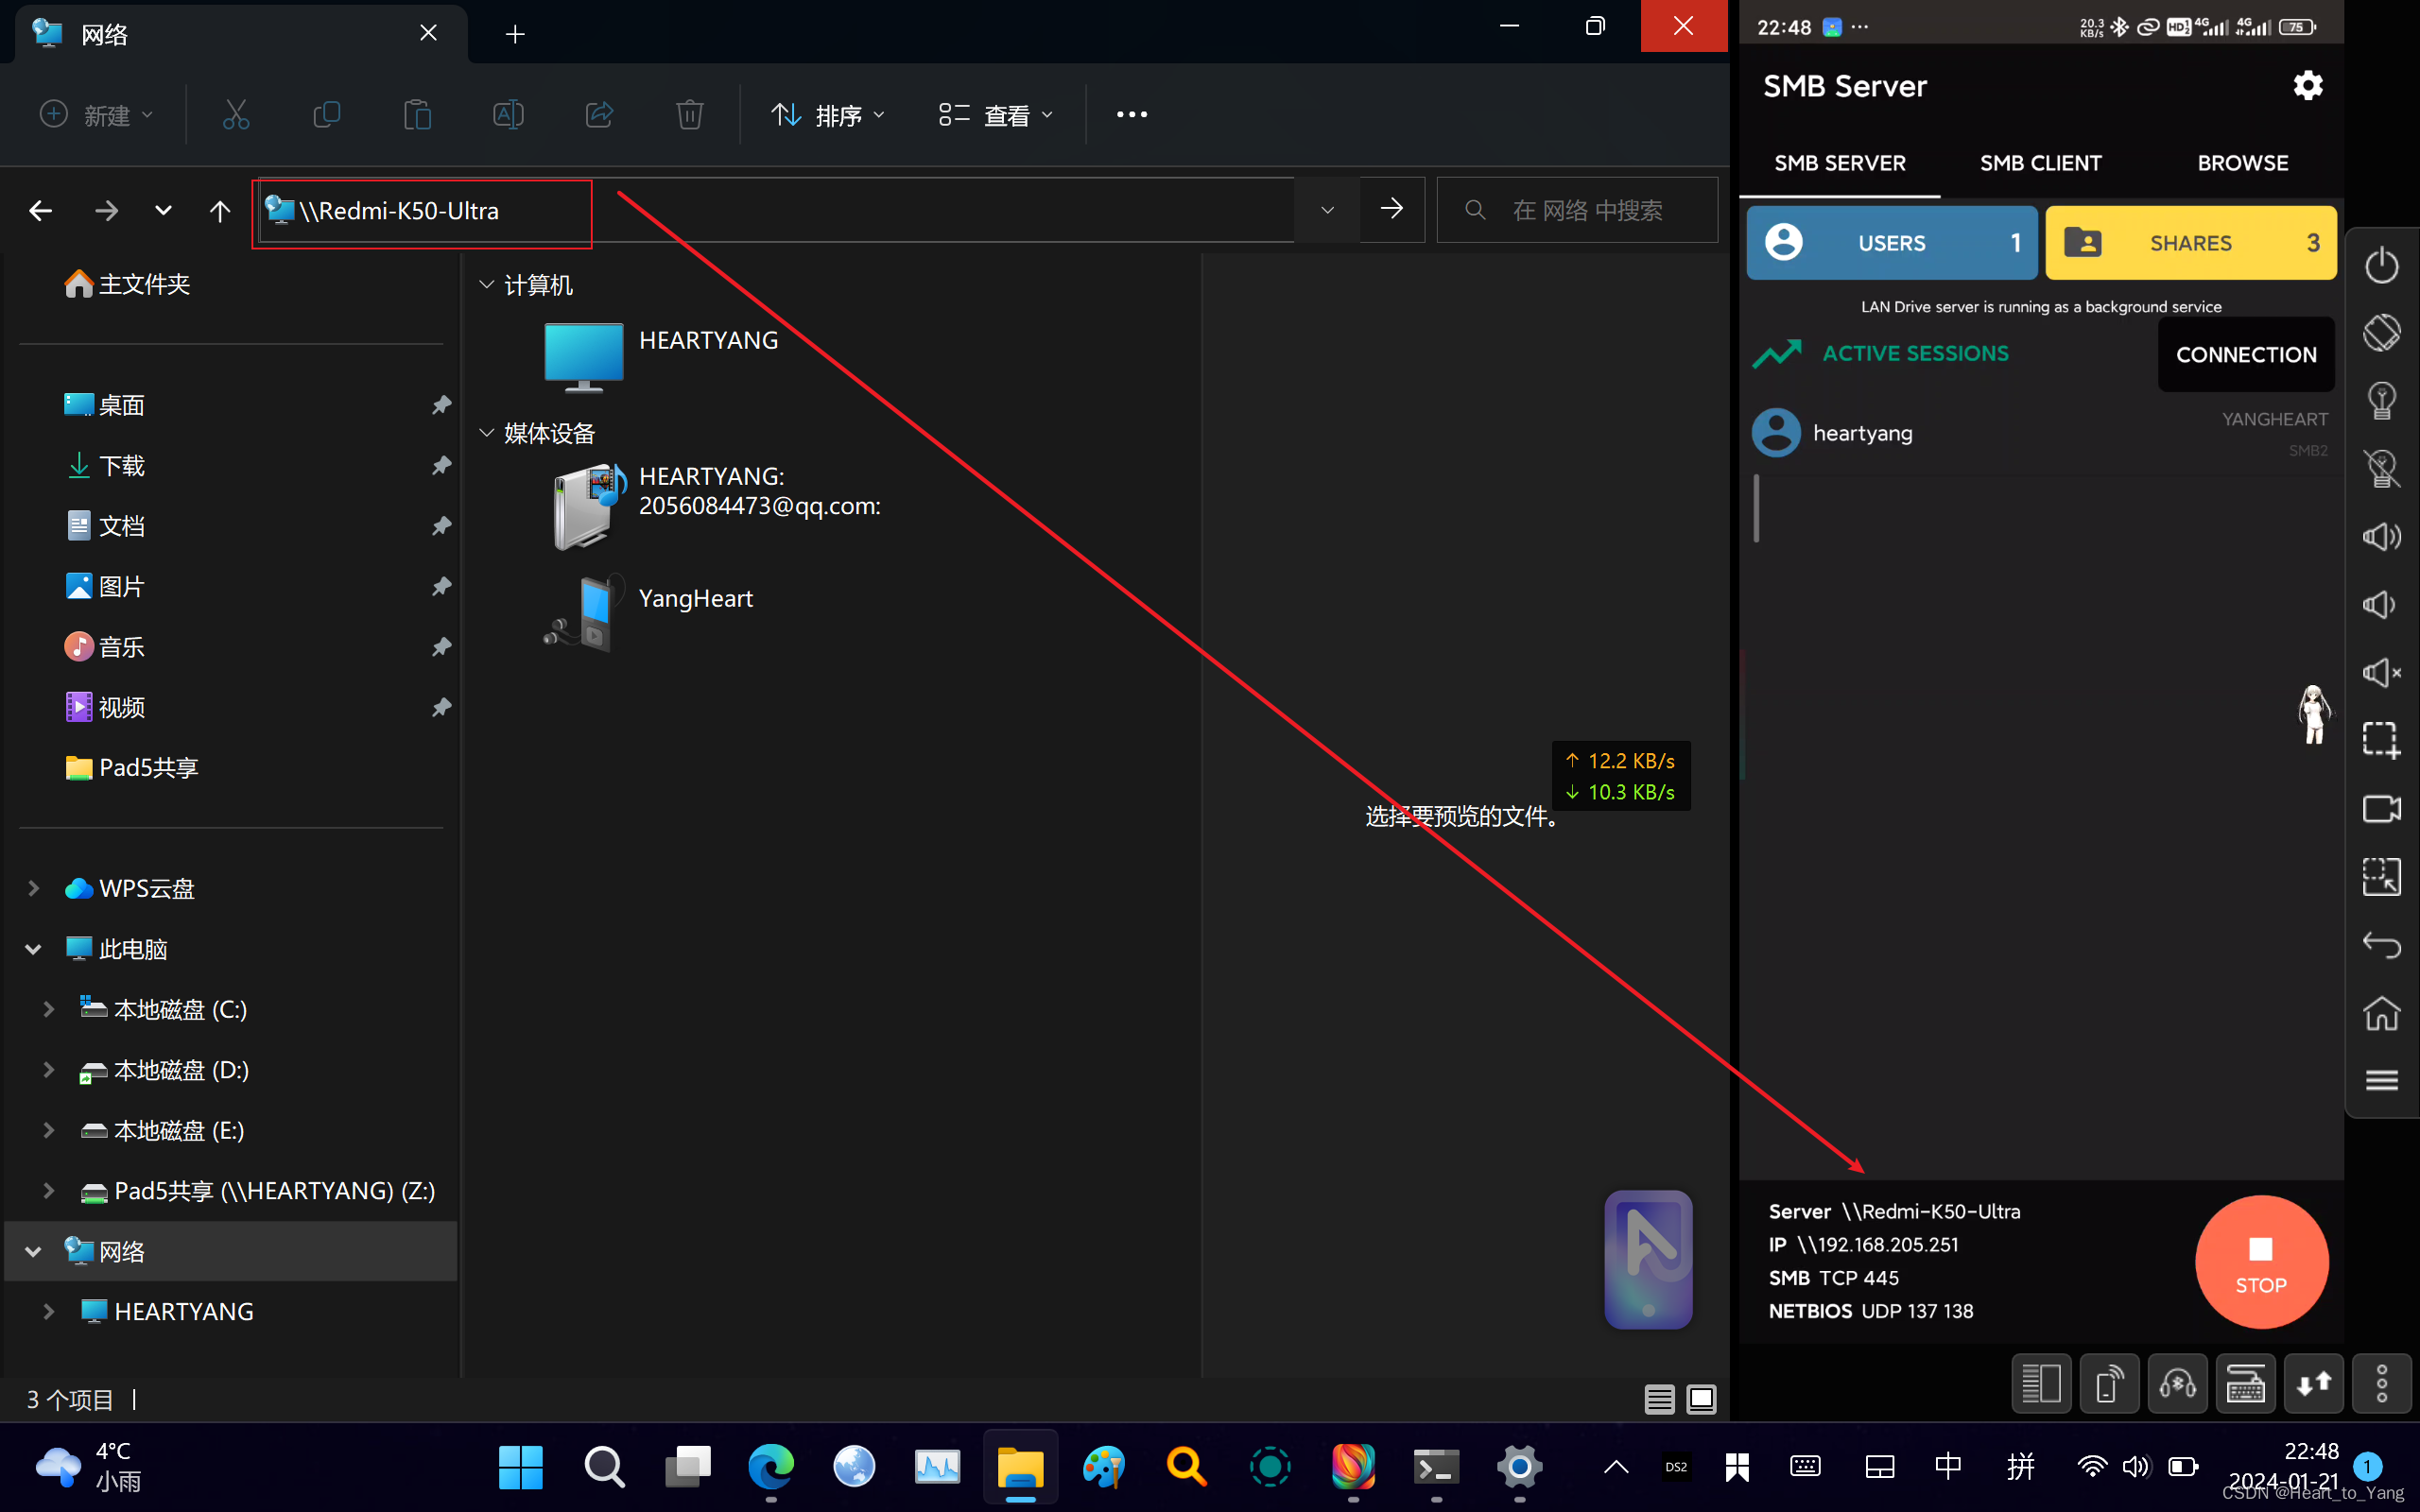The image size is (2420, 1512).
Task: Go up one folder level
Action: point(220,211)
